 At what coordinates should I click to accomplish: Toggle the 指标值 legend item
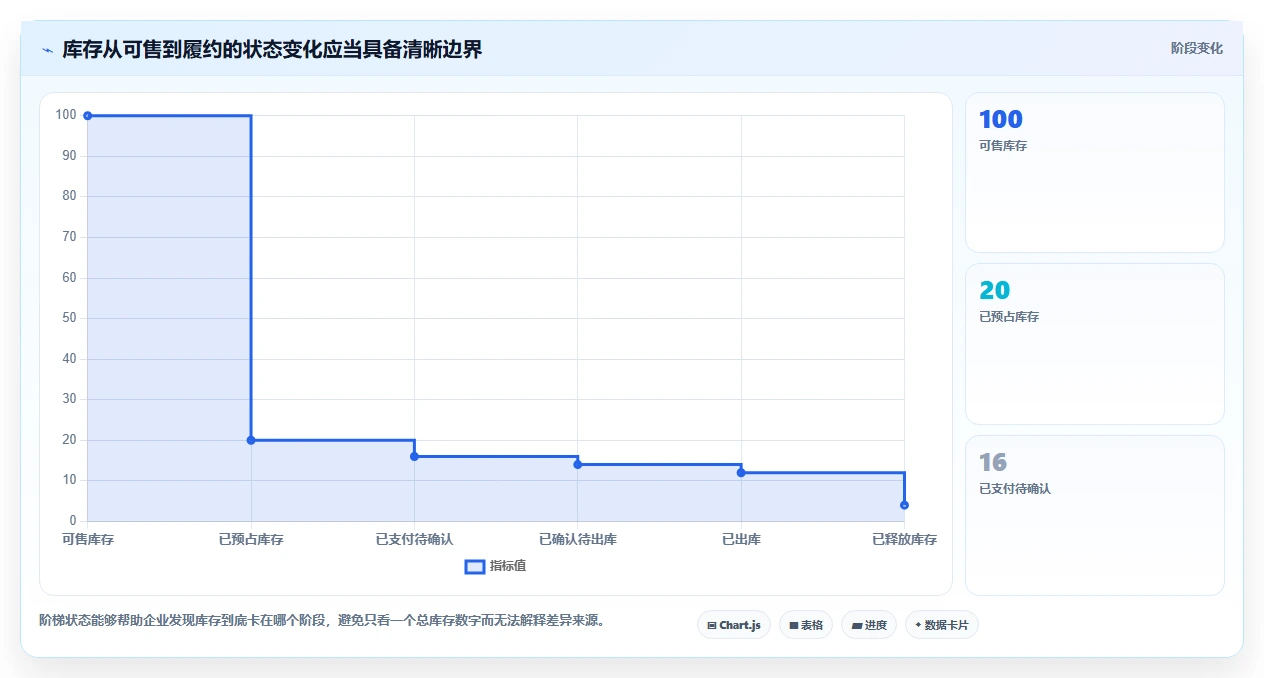pos(496,567)
